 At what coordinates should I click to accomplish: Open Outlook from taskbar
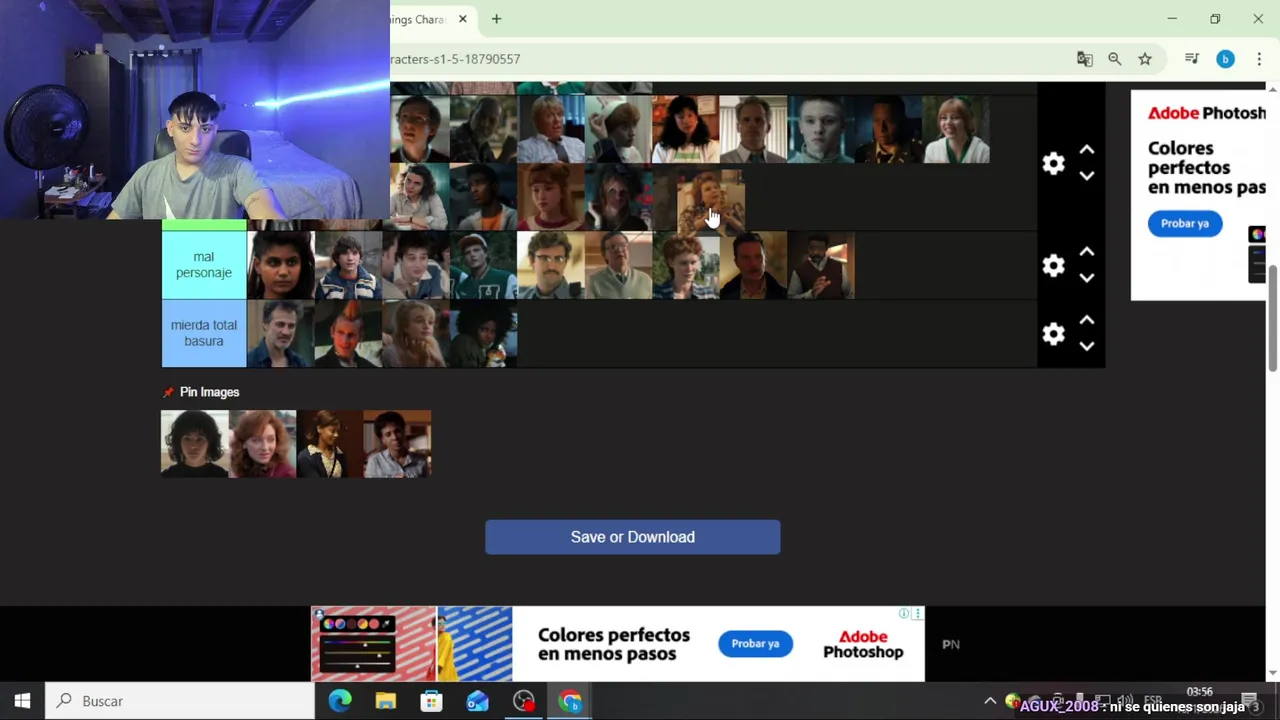(478, 701)
